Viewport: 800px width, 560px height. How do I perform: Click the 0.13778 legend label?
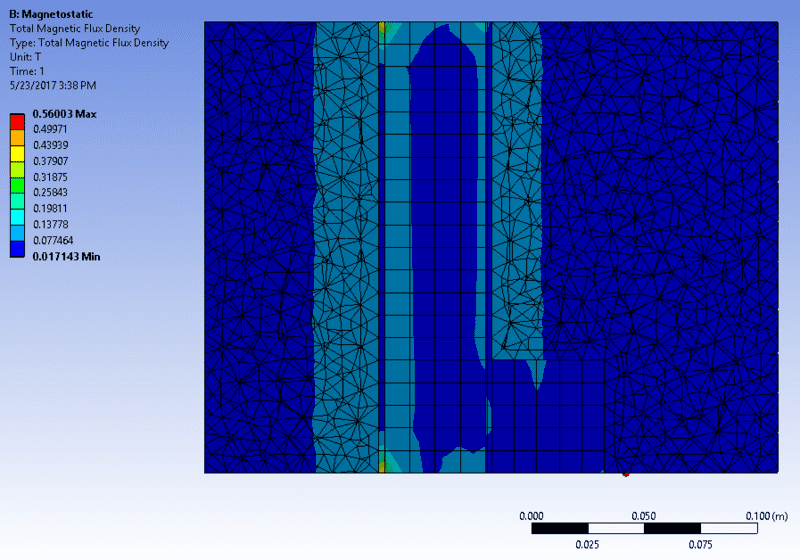[54, 225]
